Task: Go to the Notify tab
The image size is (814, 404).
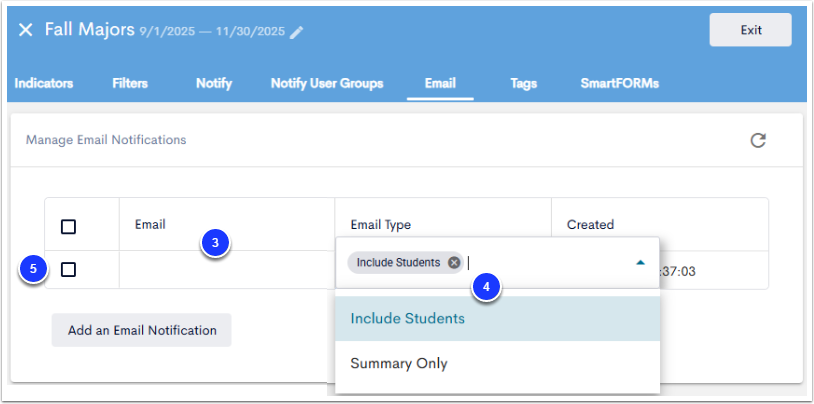Action: tap(214, 83)
